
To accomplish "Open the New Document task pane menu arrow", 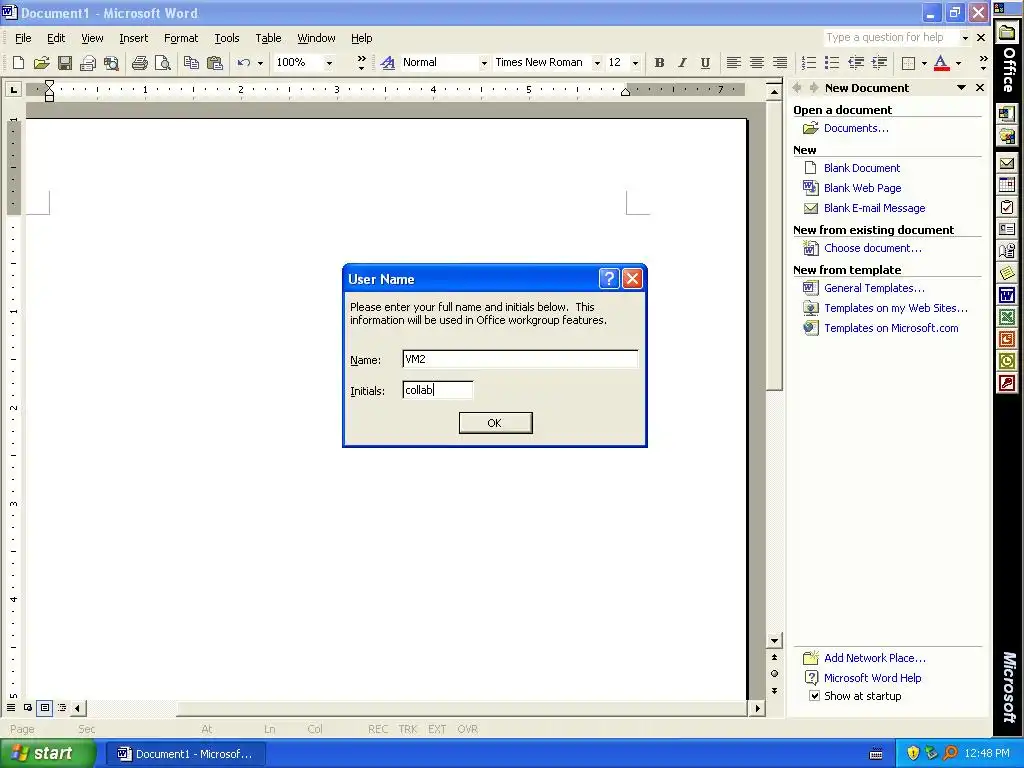I will tap(961, 88).
